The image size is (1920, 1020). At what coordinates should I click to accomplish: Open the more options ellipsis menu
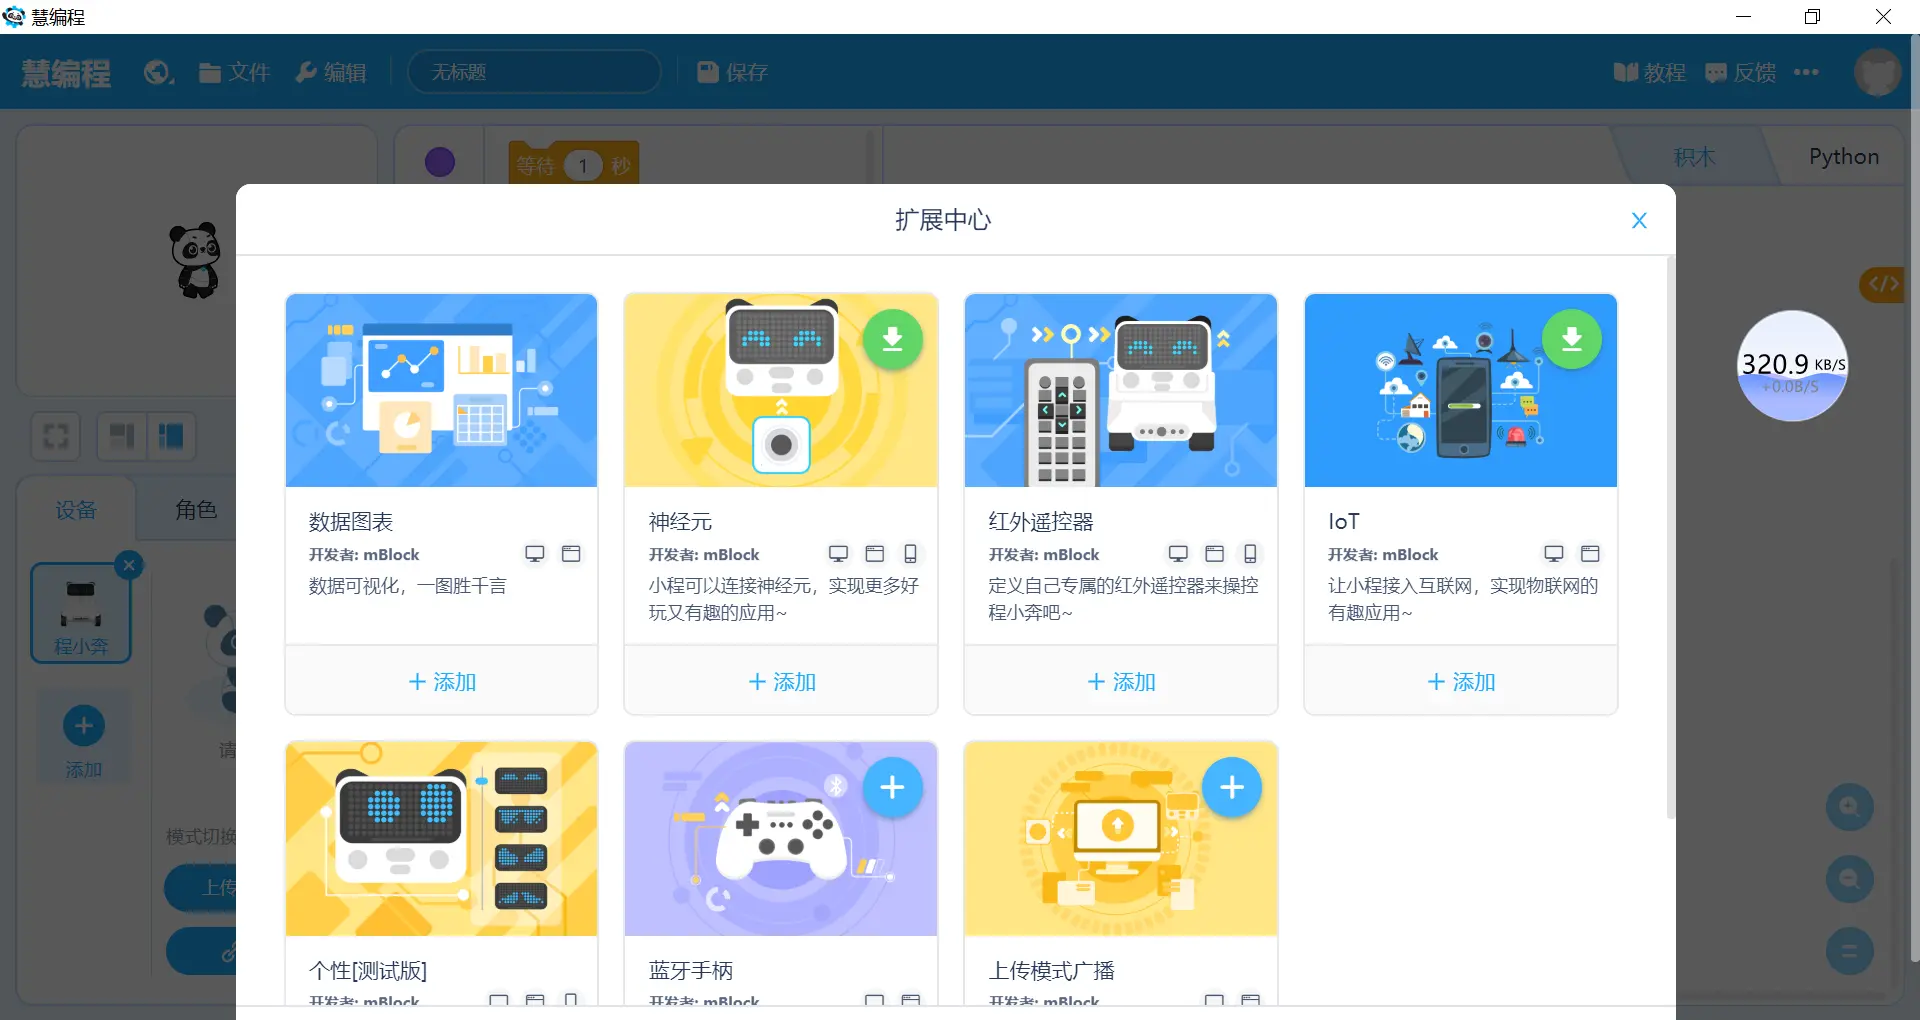click(x=1806, y=72)
